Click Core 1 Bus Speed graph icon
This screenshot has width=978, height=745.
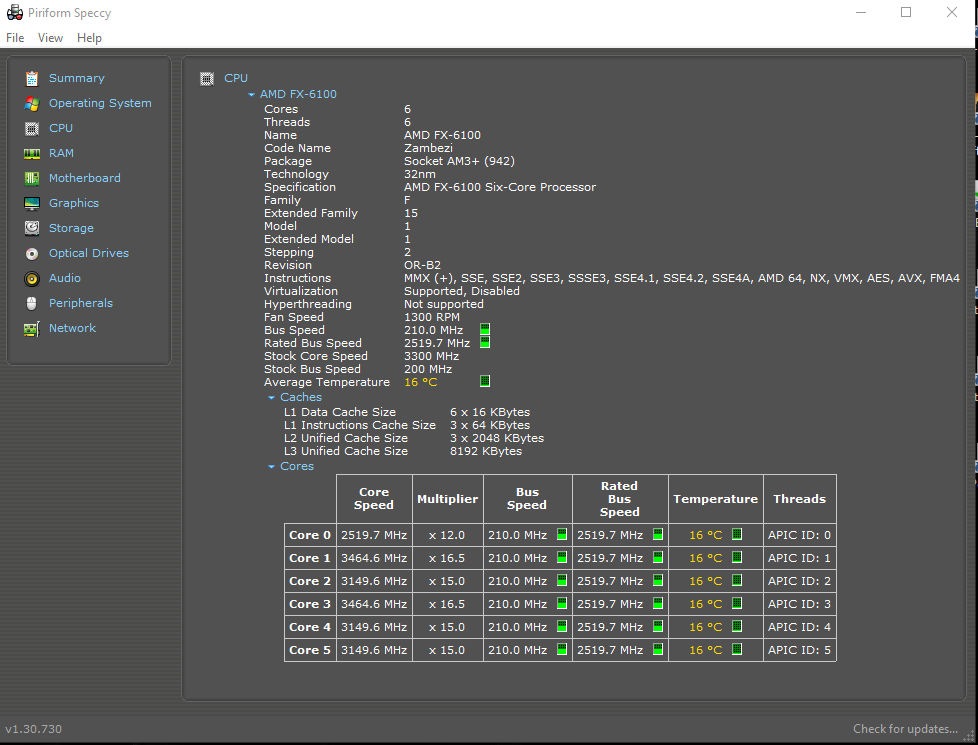click(562, 557)
